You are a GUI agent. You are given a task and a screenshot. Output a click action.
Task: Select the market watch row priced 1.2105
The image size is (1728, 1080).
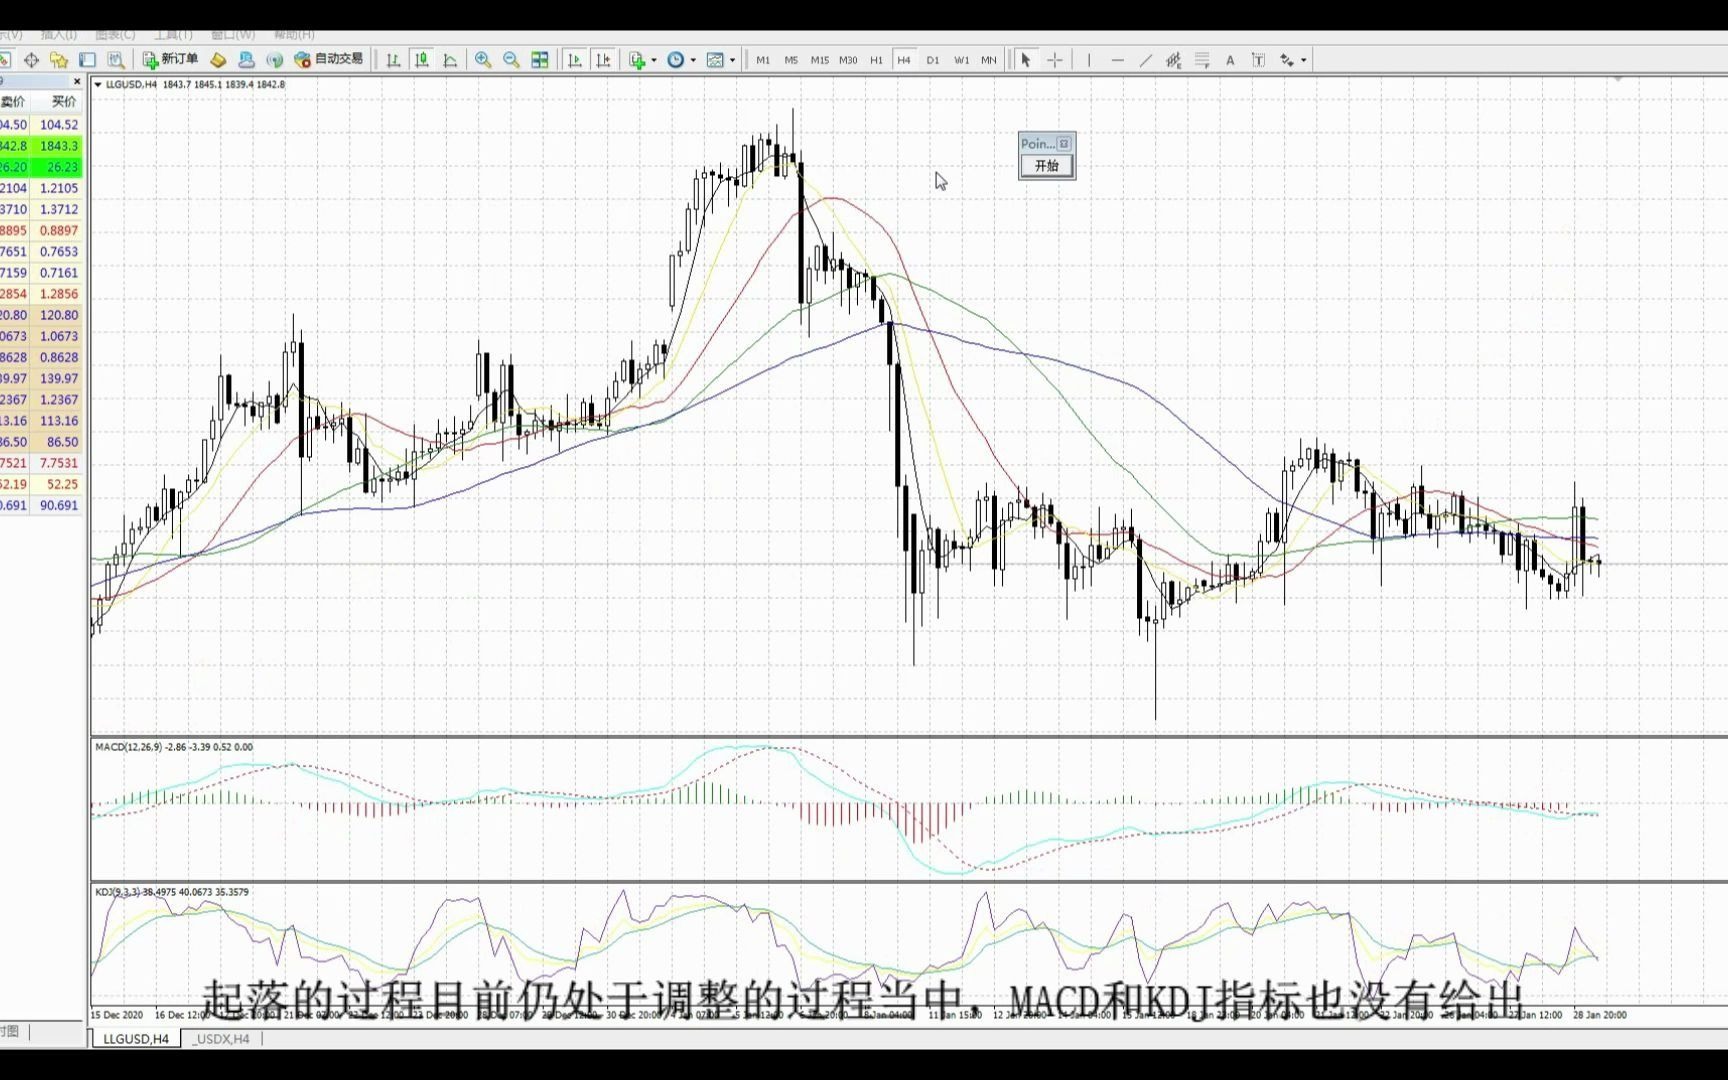[41, 188]
